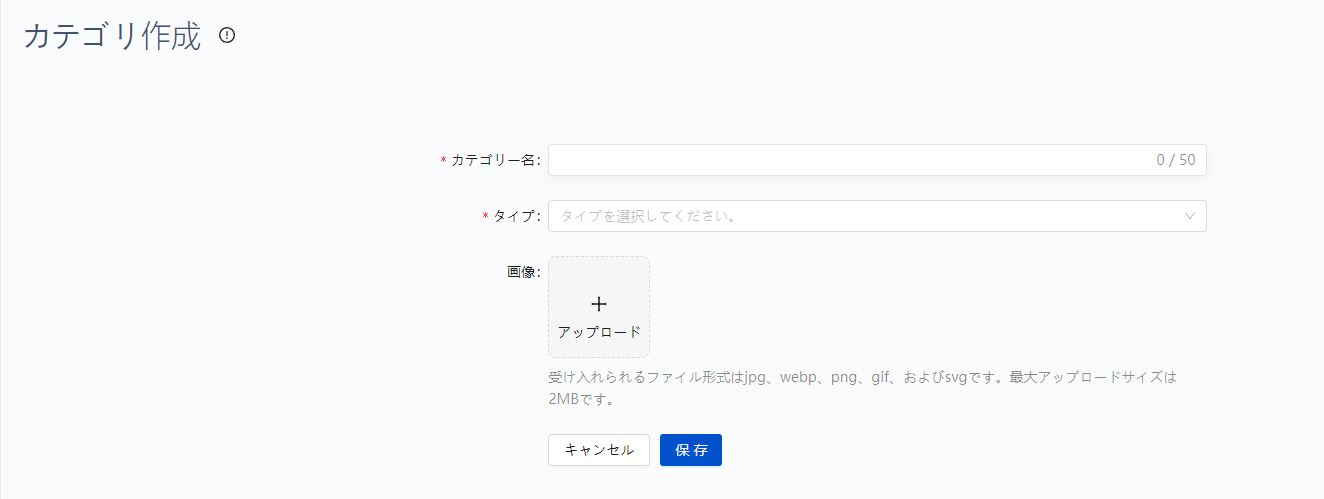Click the アップロード label in image box
The width and height of the screenshot is (1324, 499).
599,332
